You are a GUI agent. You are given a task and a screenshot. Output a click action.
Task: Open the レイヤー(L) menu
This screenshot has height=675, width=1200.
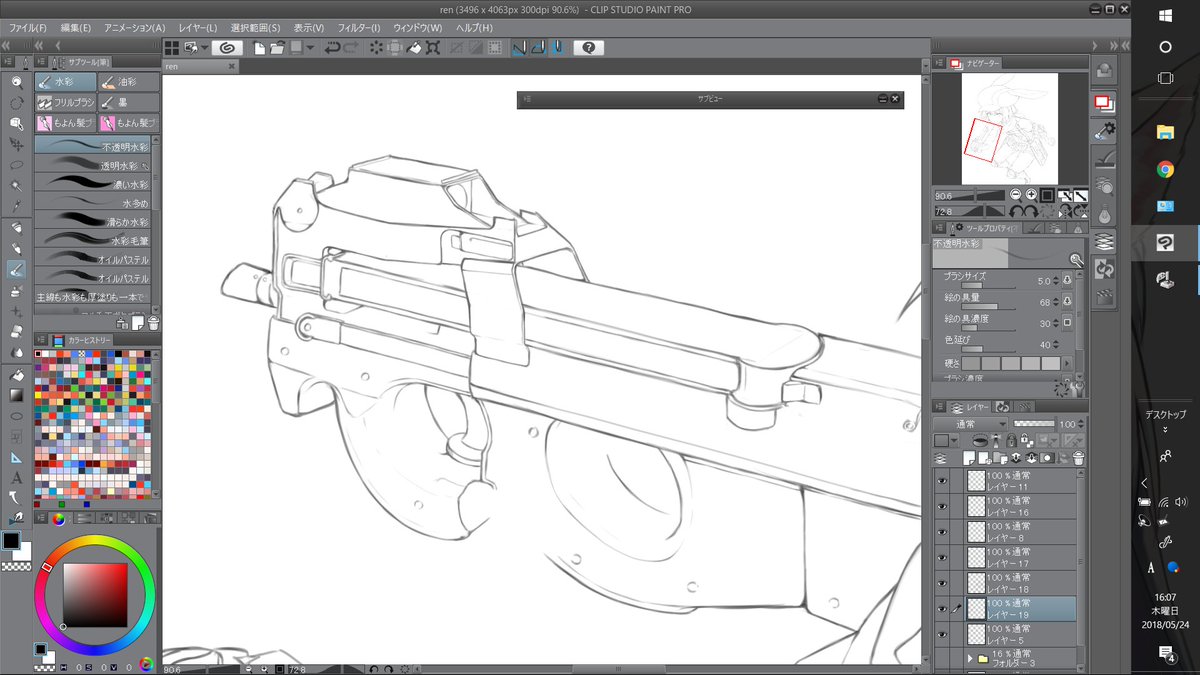point(197,27)
